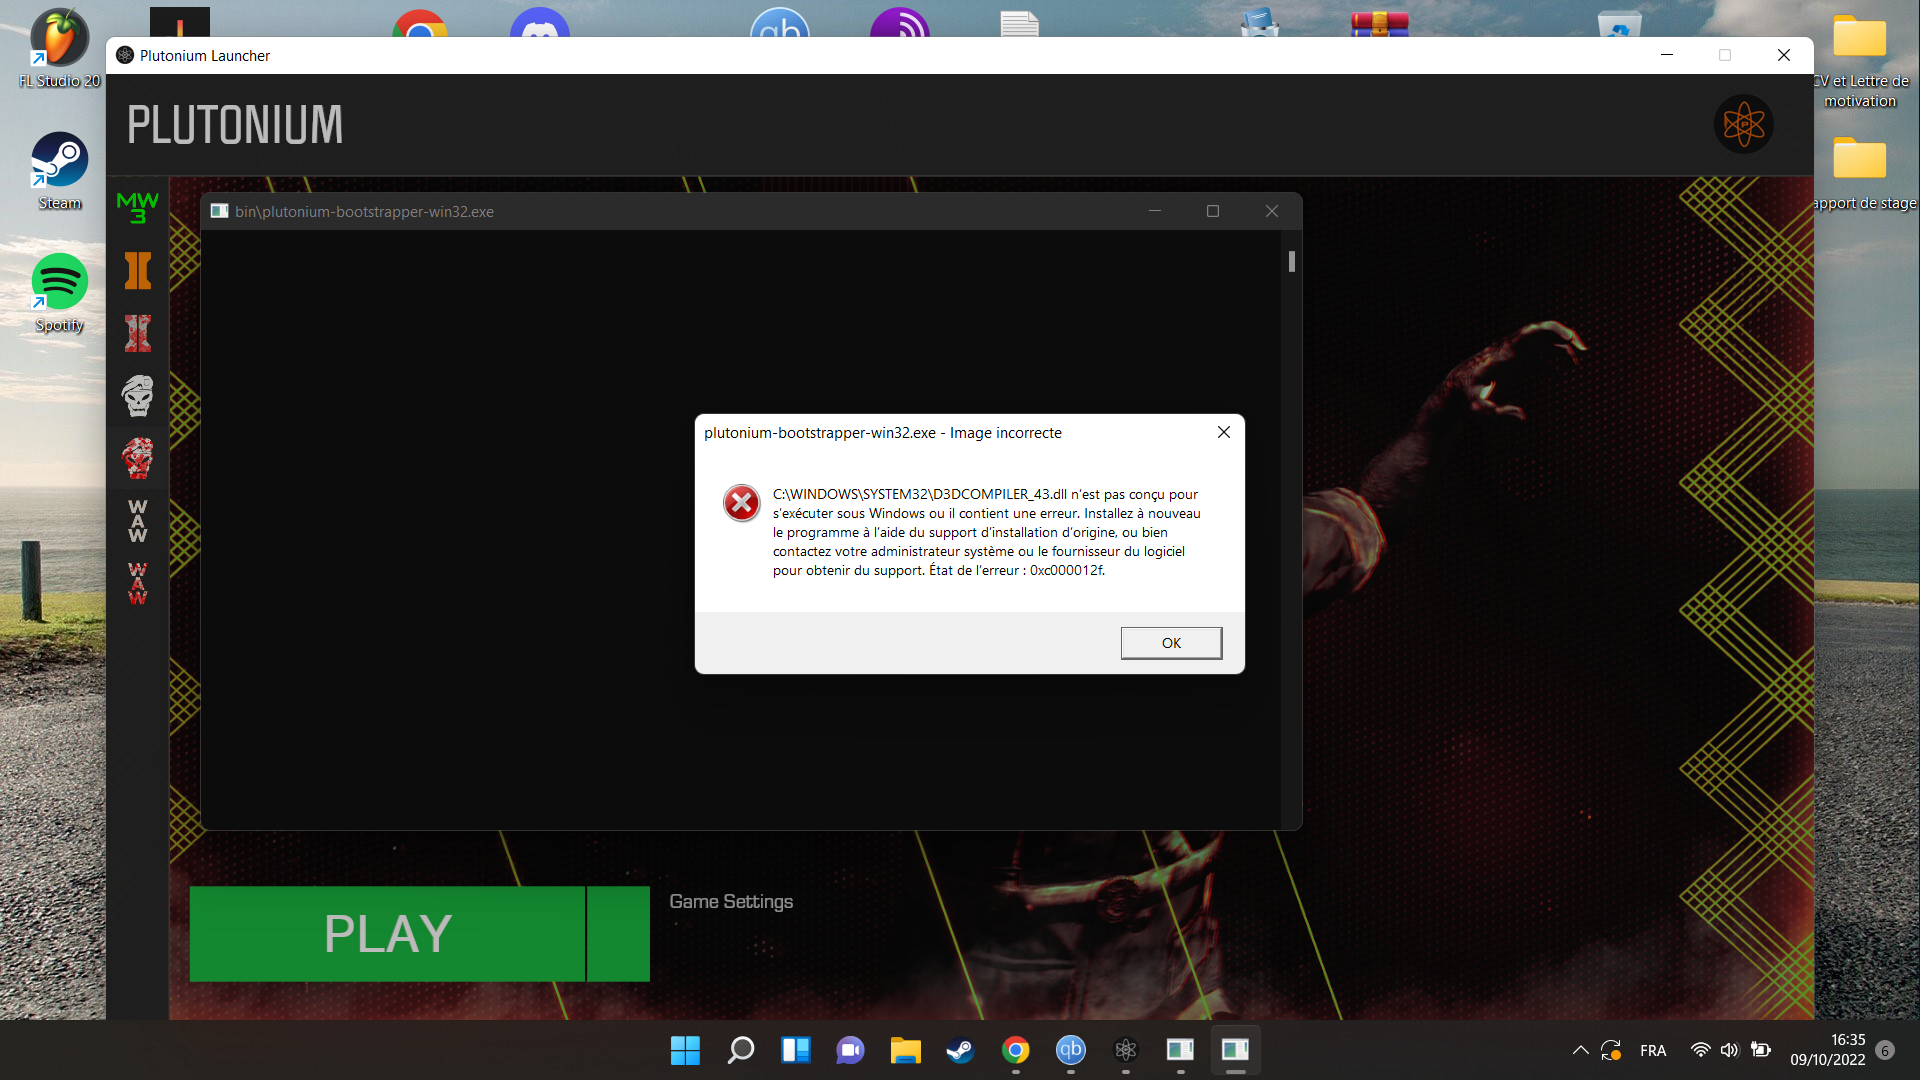Maximize the bootstrapper console window
Screen dimensions: 1920x1080
click(x=1213, y=211)
